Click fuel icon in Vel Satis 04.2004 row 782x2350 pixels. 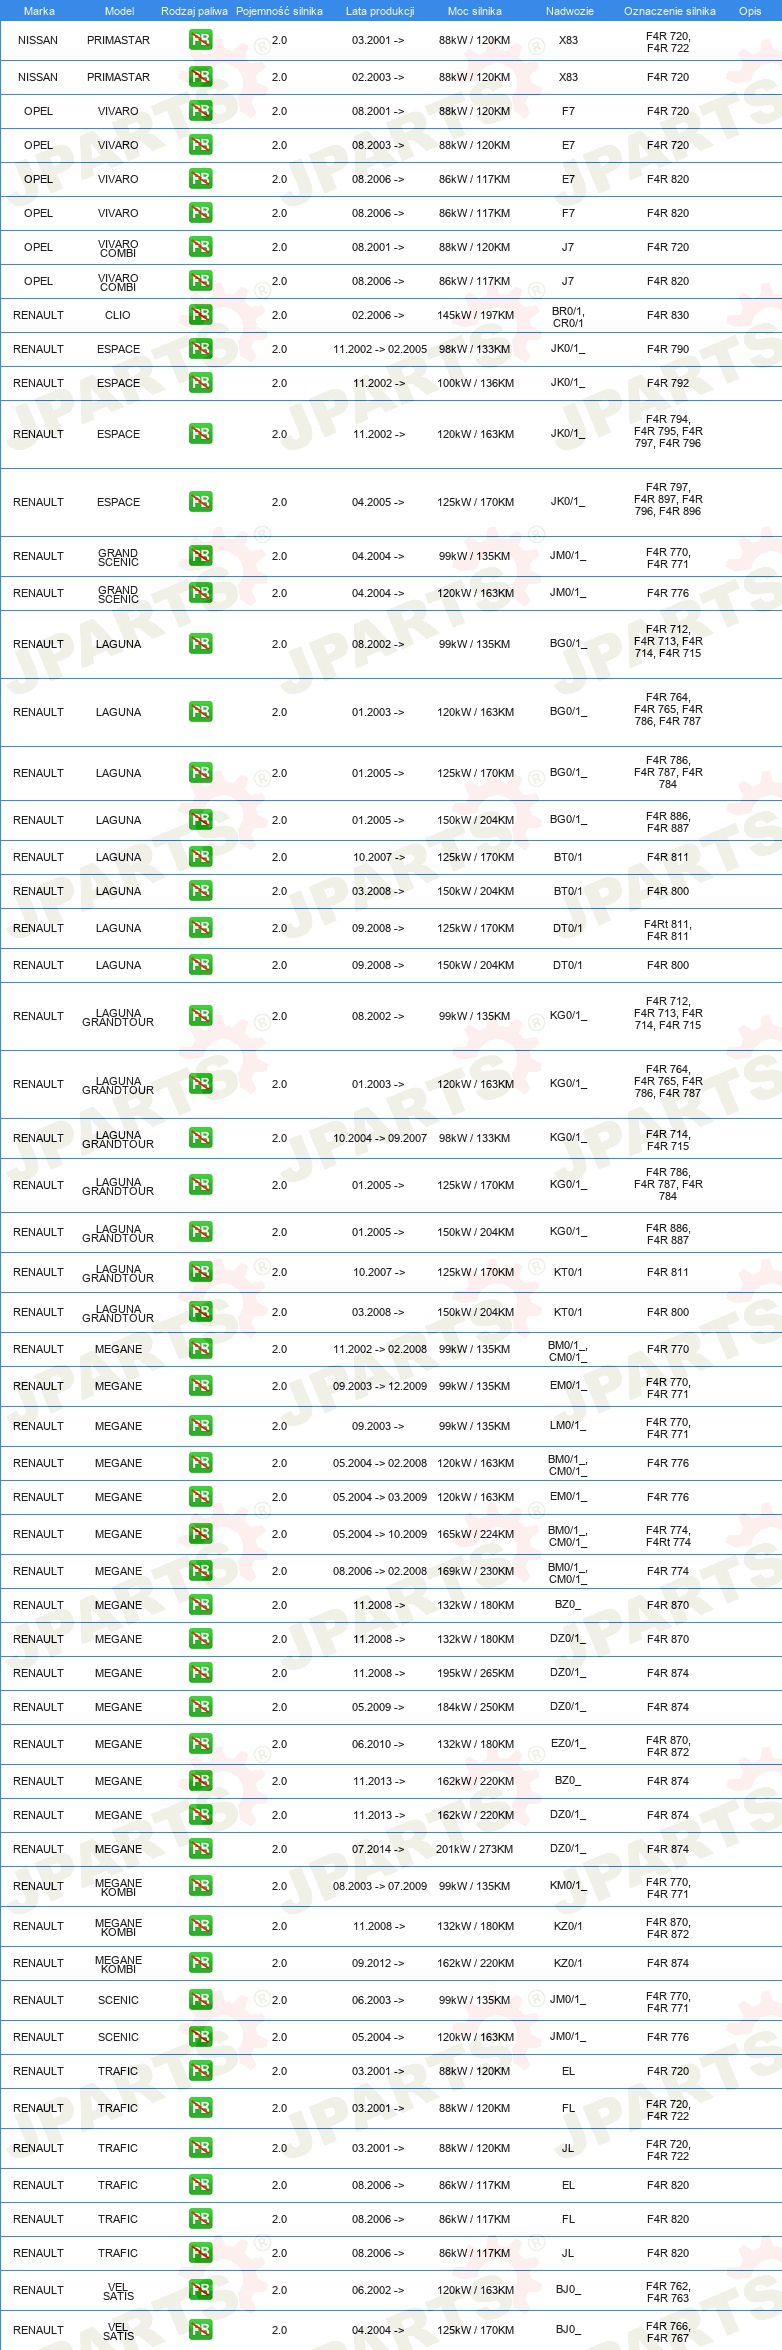(200, 2330)
